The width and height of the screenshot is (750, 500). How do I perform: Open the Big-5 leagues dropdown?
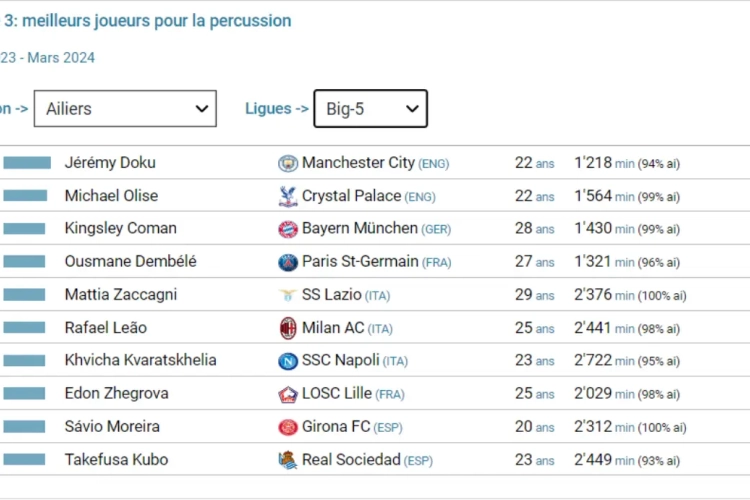click(x=371, y=109)
